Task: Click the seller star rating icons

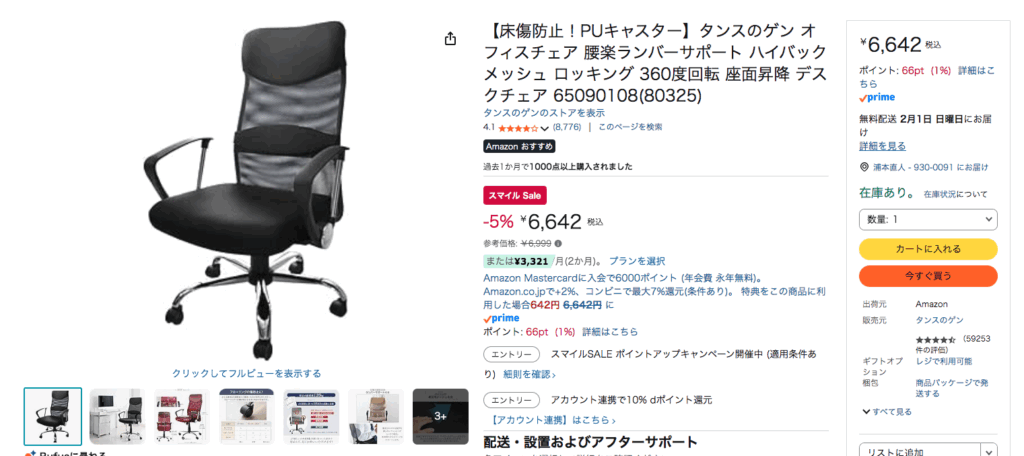Action: point(936,340)
